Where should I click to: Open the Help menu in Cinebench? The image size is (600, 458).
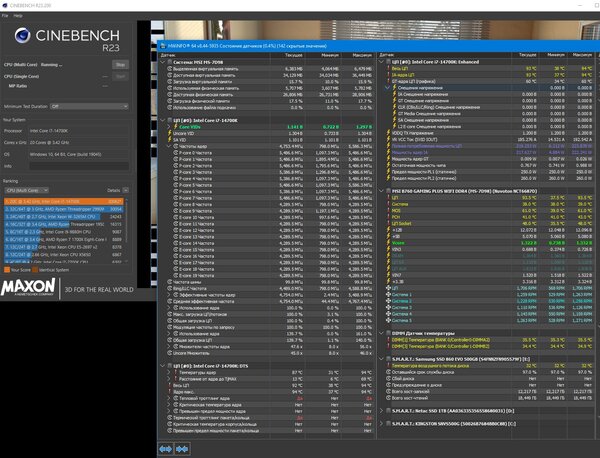tap(18, 16)
